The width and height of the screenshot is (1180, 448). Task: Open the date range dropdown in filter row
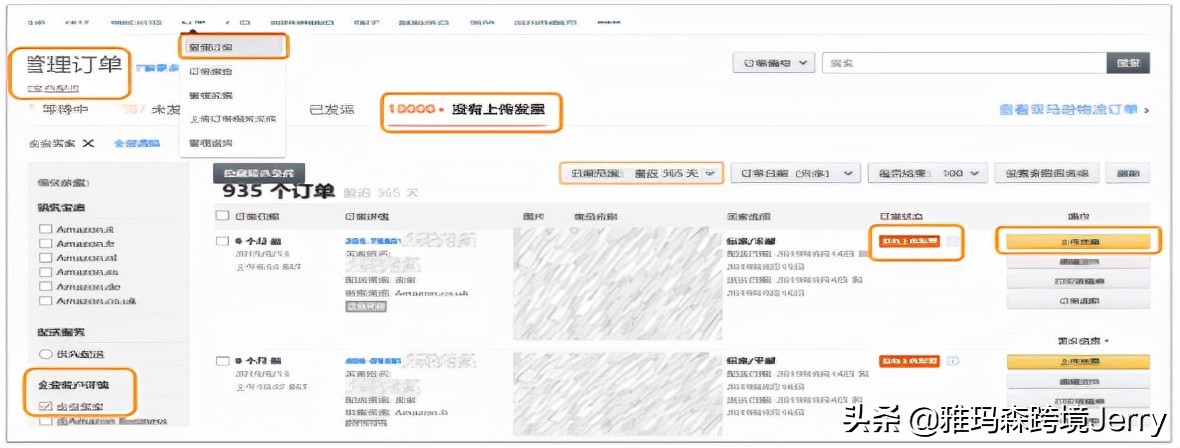[641, 173]
